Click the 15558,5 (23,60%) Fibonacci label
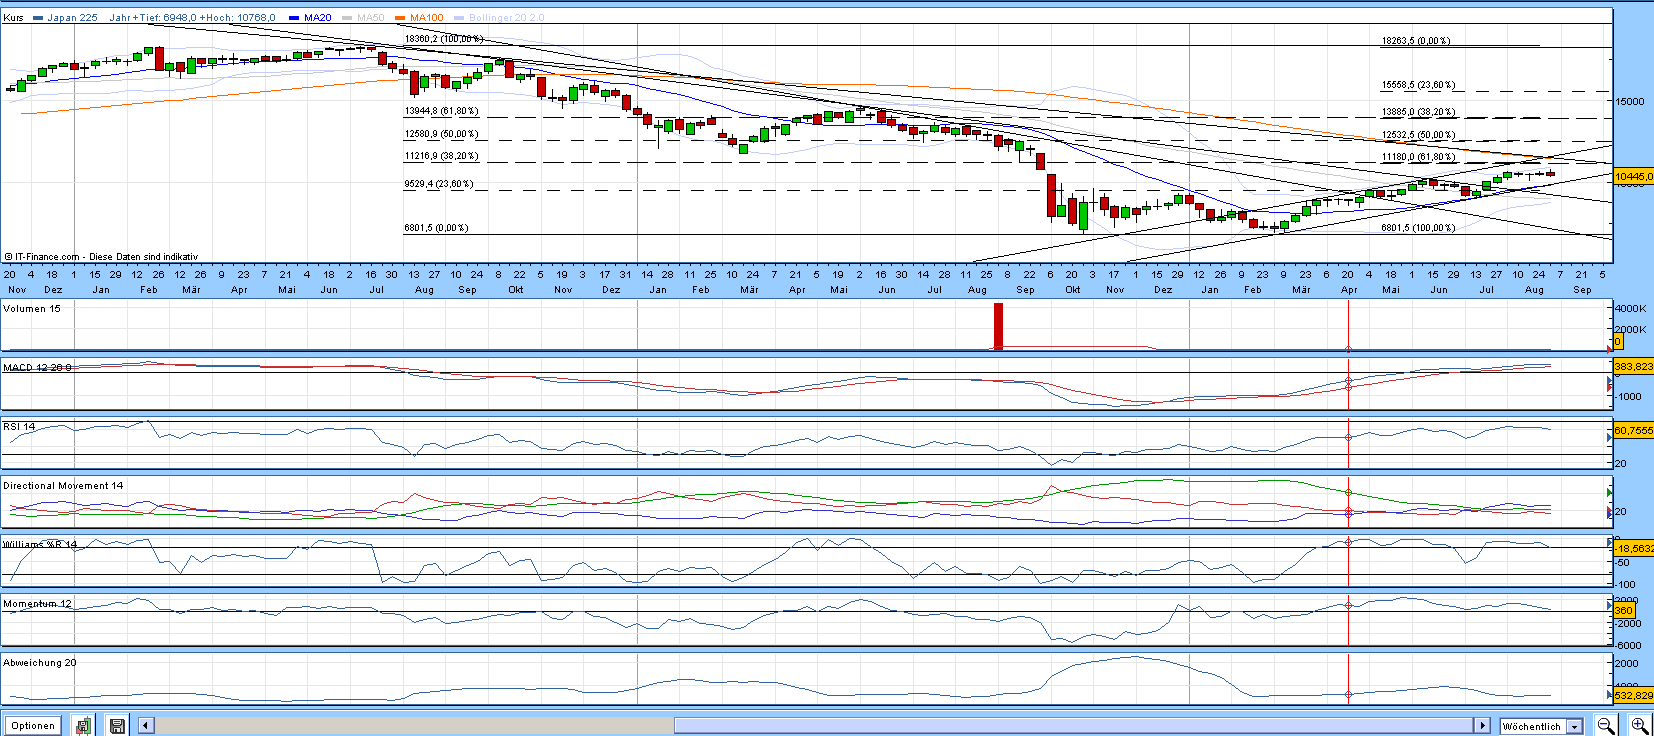Viewport: 1654px width, 736px height. point(1418,86)
